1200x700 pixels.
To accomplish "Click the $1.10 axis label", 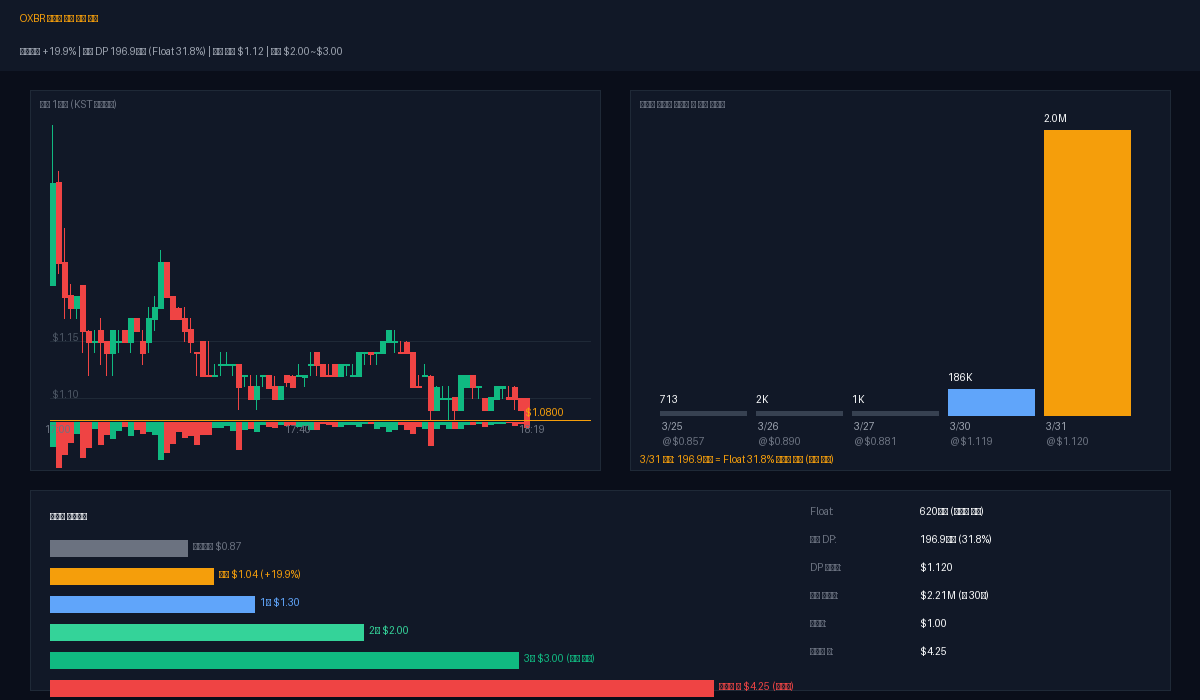I will 65,395.
